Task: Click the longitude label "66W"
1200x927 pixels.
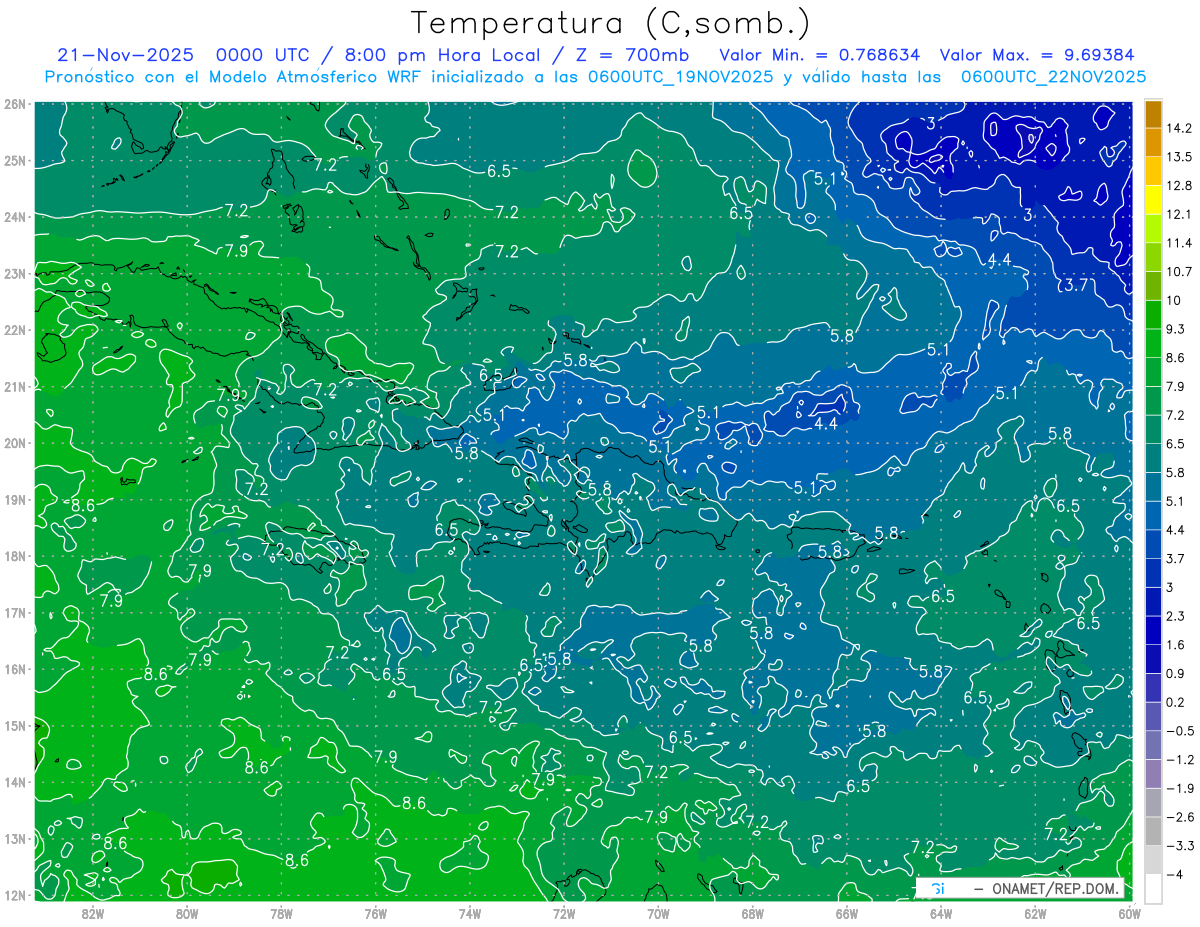Action: pos(846,912)
